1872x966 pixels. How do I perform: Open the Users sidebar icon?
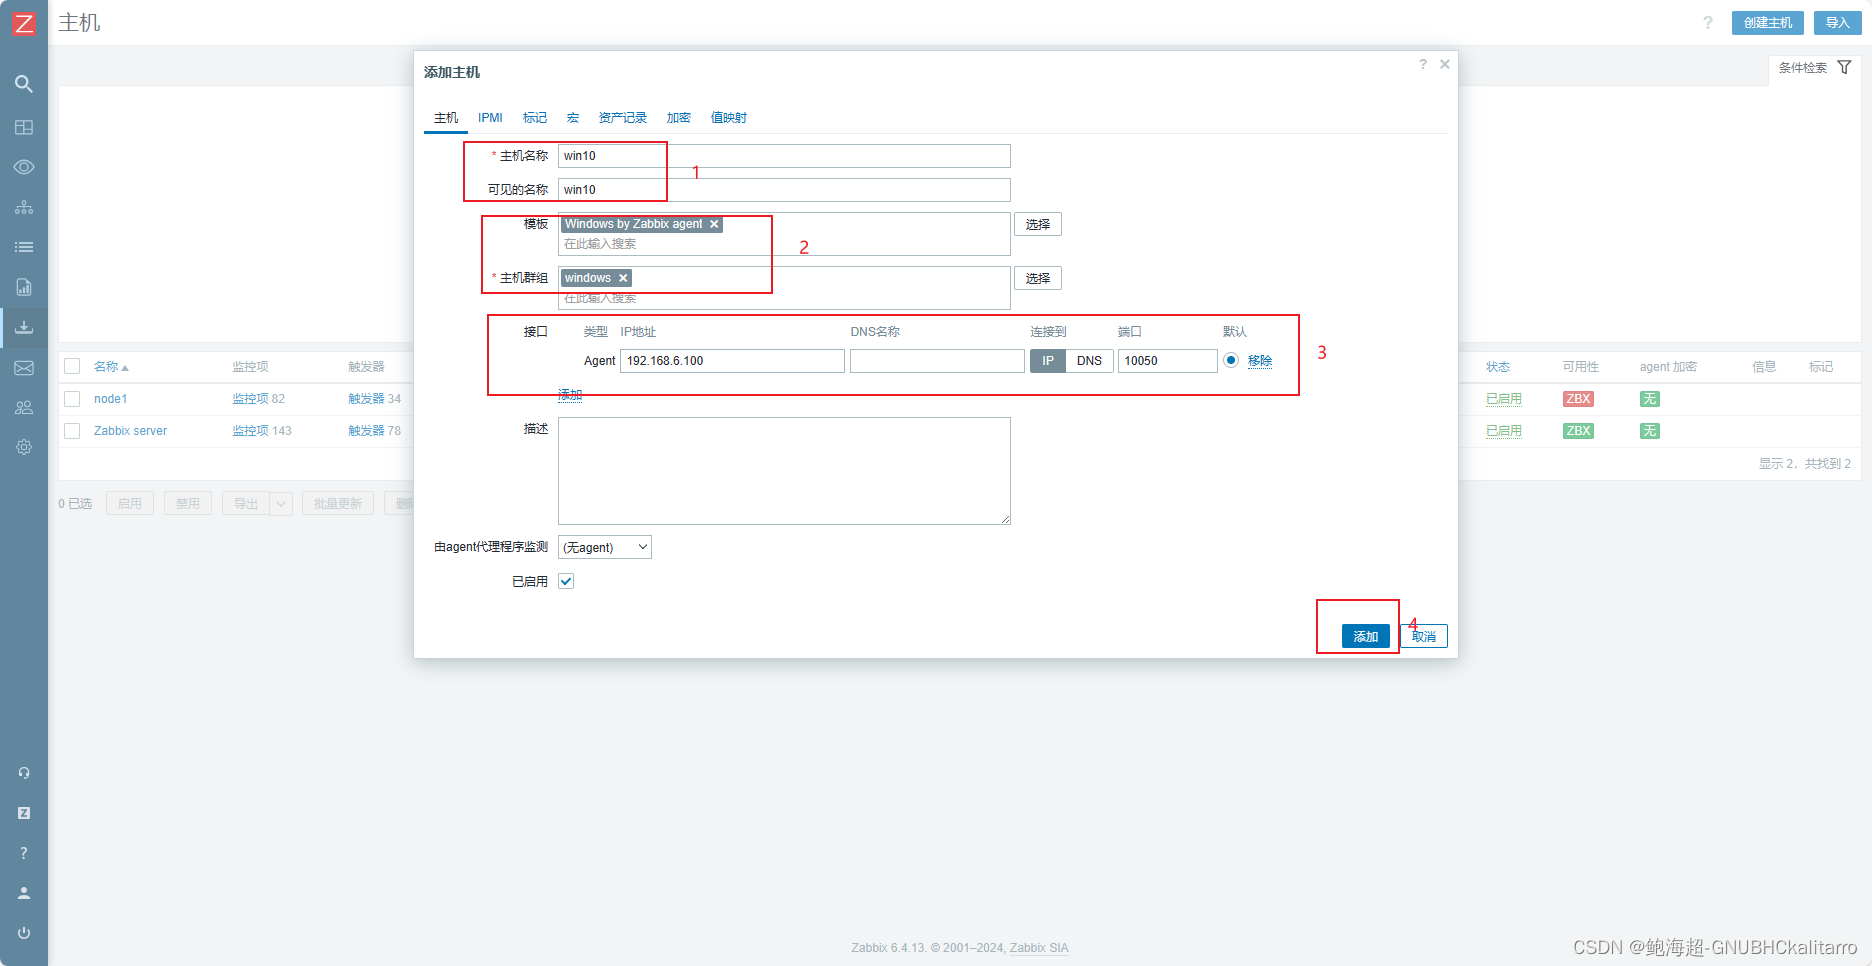click(24, 407)
